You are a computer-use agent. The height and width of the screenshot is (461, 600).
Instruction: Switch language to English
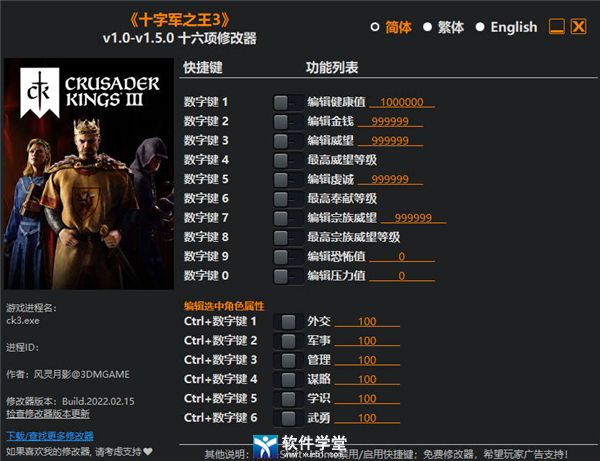[x=480, y=27]
